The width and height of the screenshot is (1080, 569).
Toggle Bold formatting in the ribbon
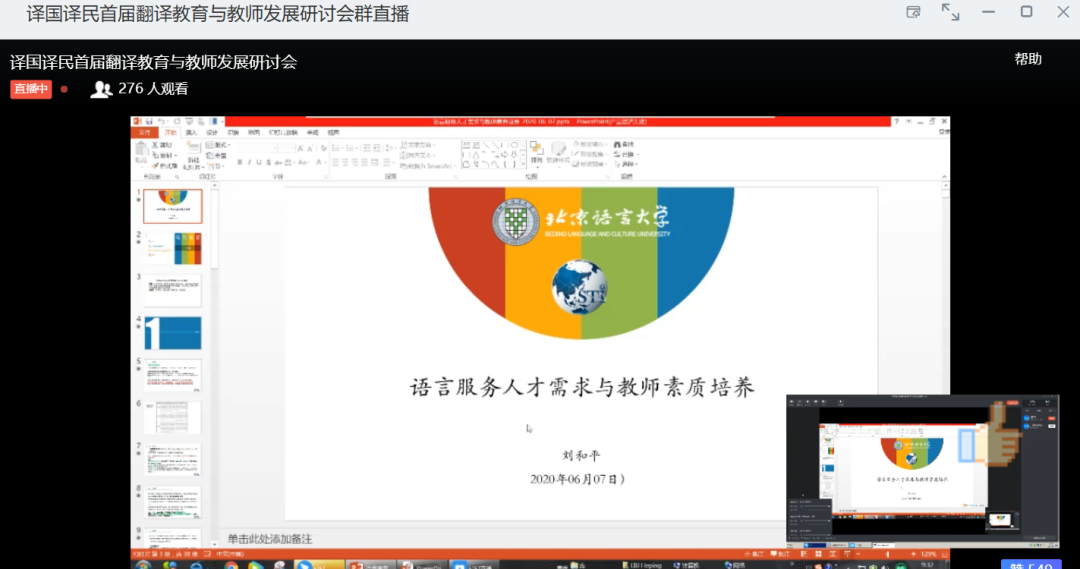(x=239, y=162)
